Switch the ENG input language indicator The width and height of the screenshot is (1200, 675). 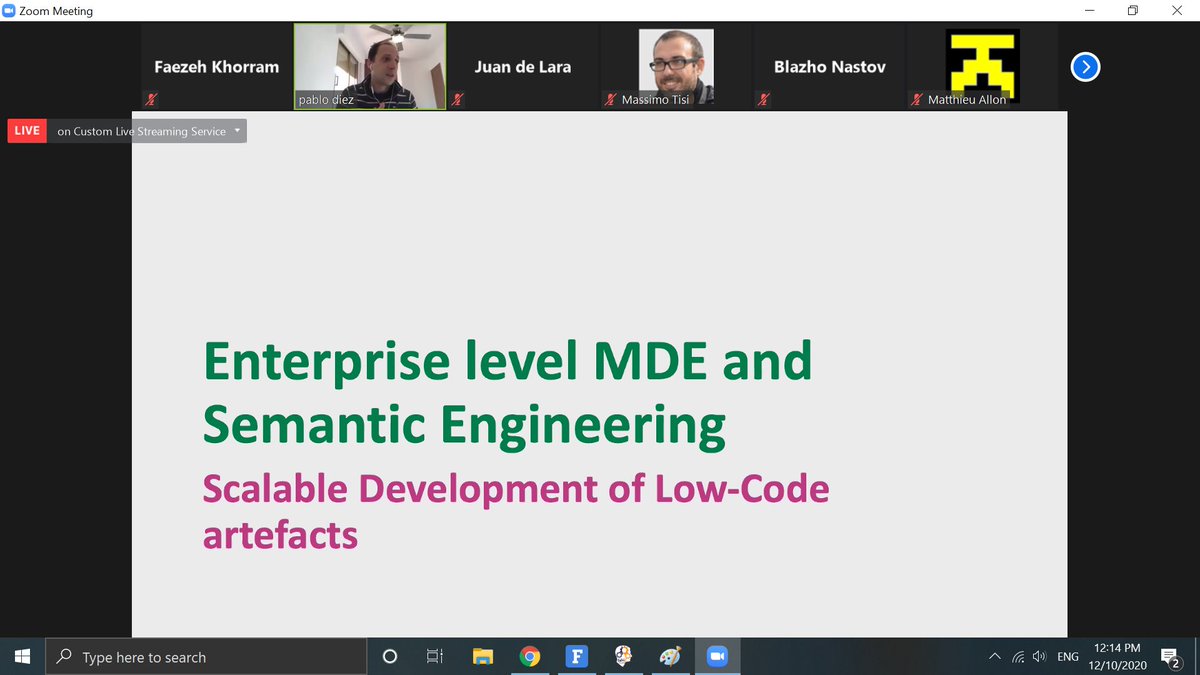[x=1068, y=657]
